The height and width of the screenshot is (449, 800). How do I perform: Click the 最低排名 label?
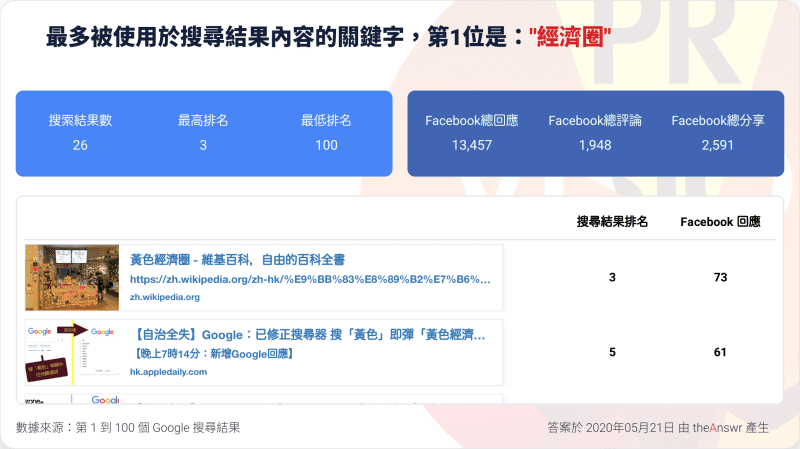coord(327,120)
